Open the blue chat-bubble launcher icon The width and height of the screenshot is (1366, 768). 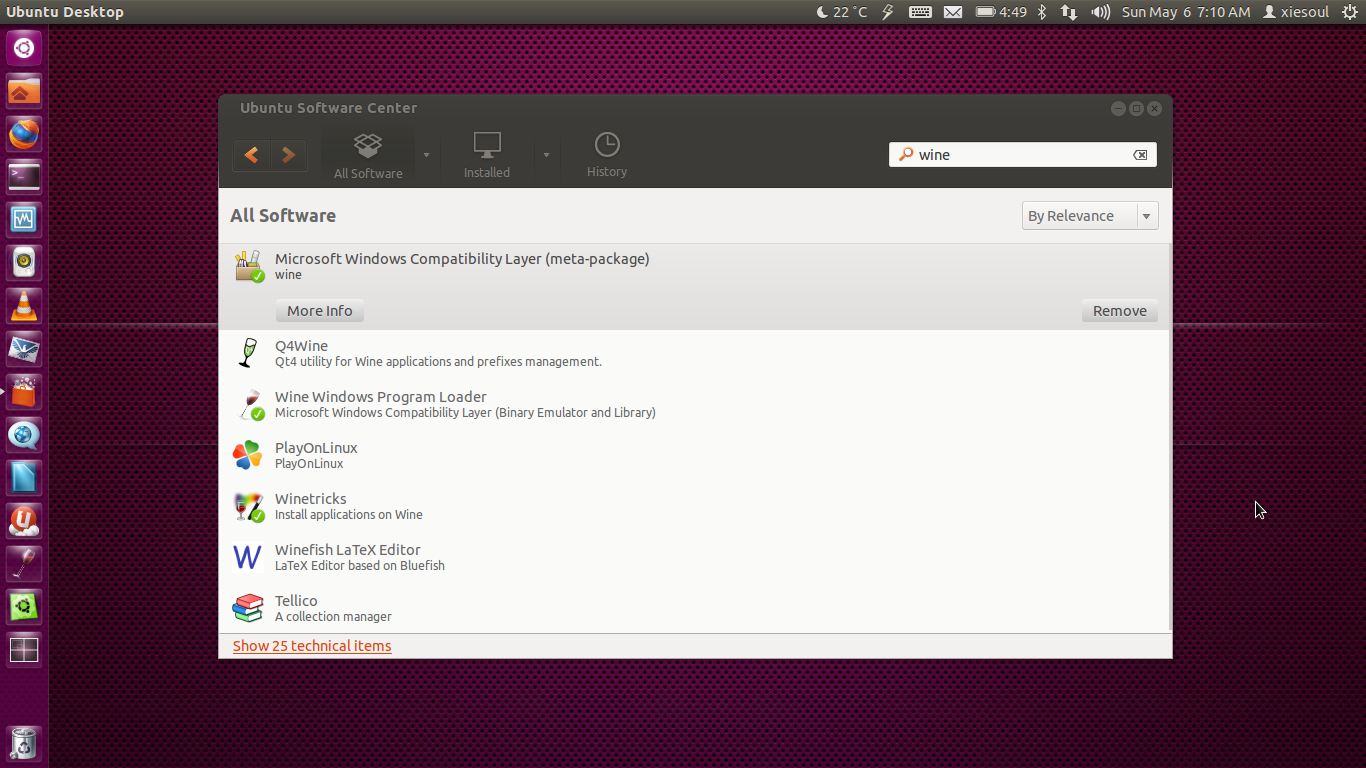pyautogui.click(x=24, y=435)
